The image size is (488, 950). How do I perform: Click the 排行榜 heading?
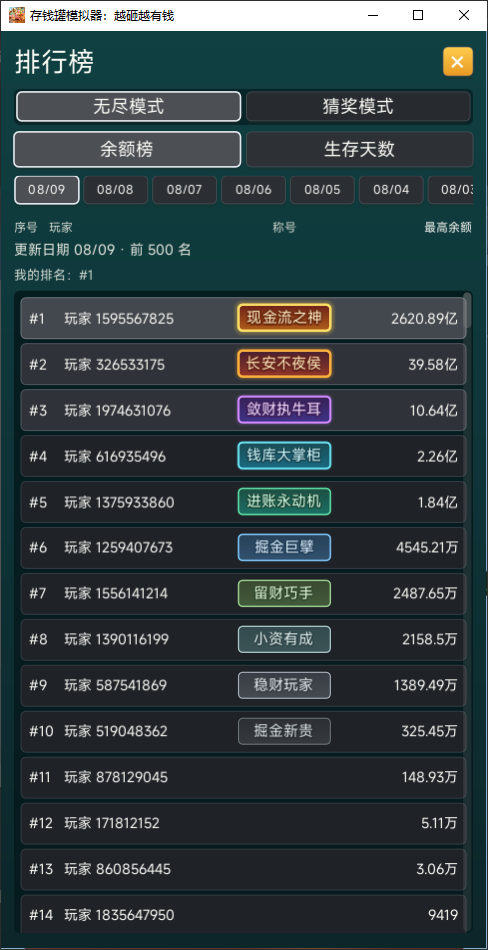[x=55, y=62]
